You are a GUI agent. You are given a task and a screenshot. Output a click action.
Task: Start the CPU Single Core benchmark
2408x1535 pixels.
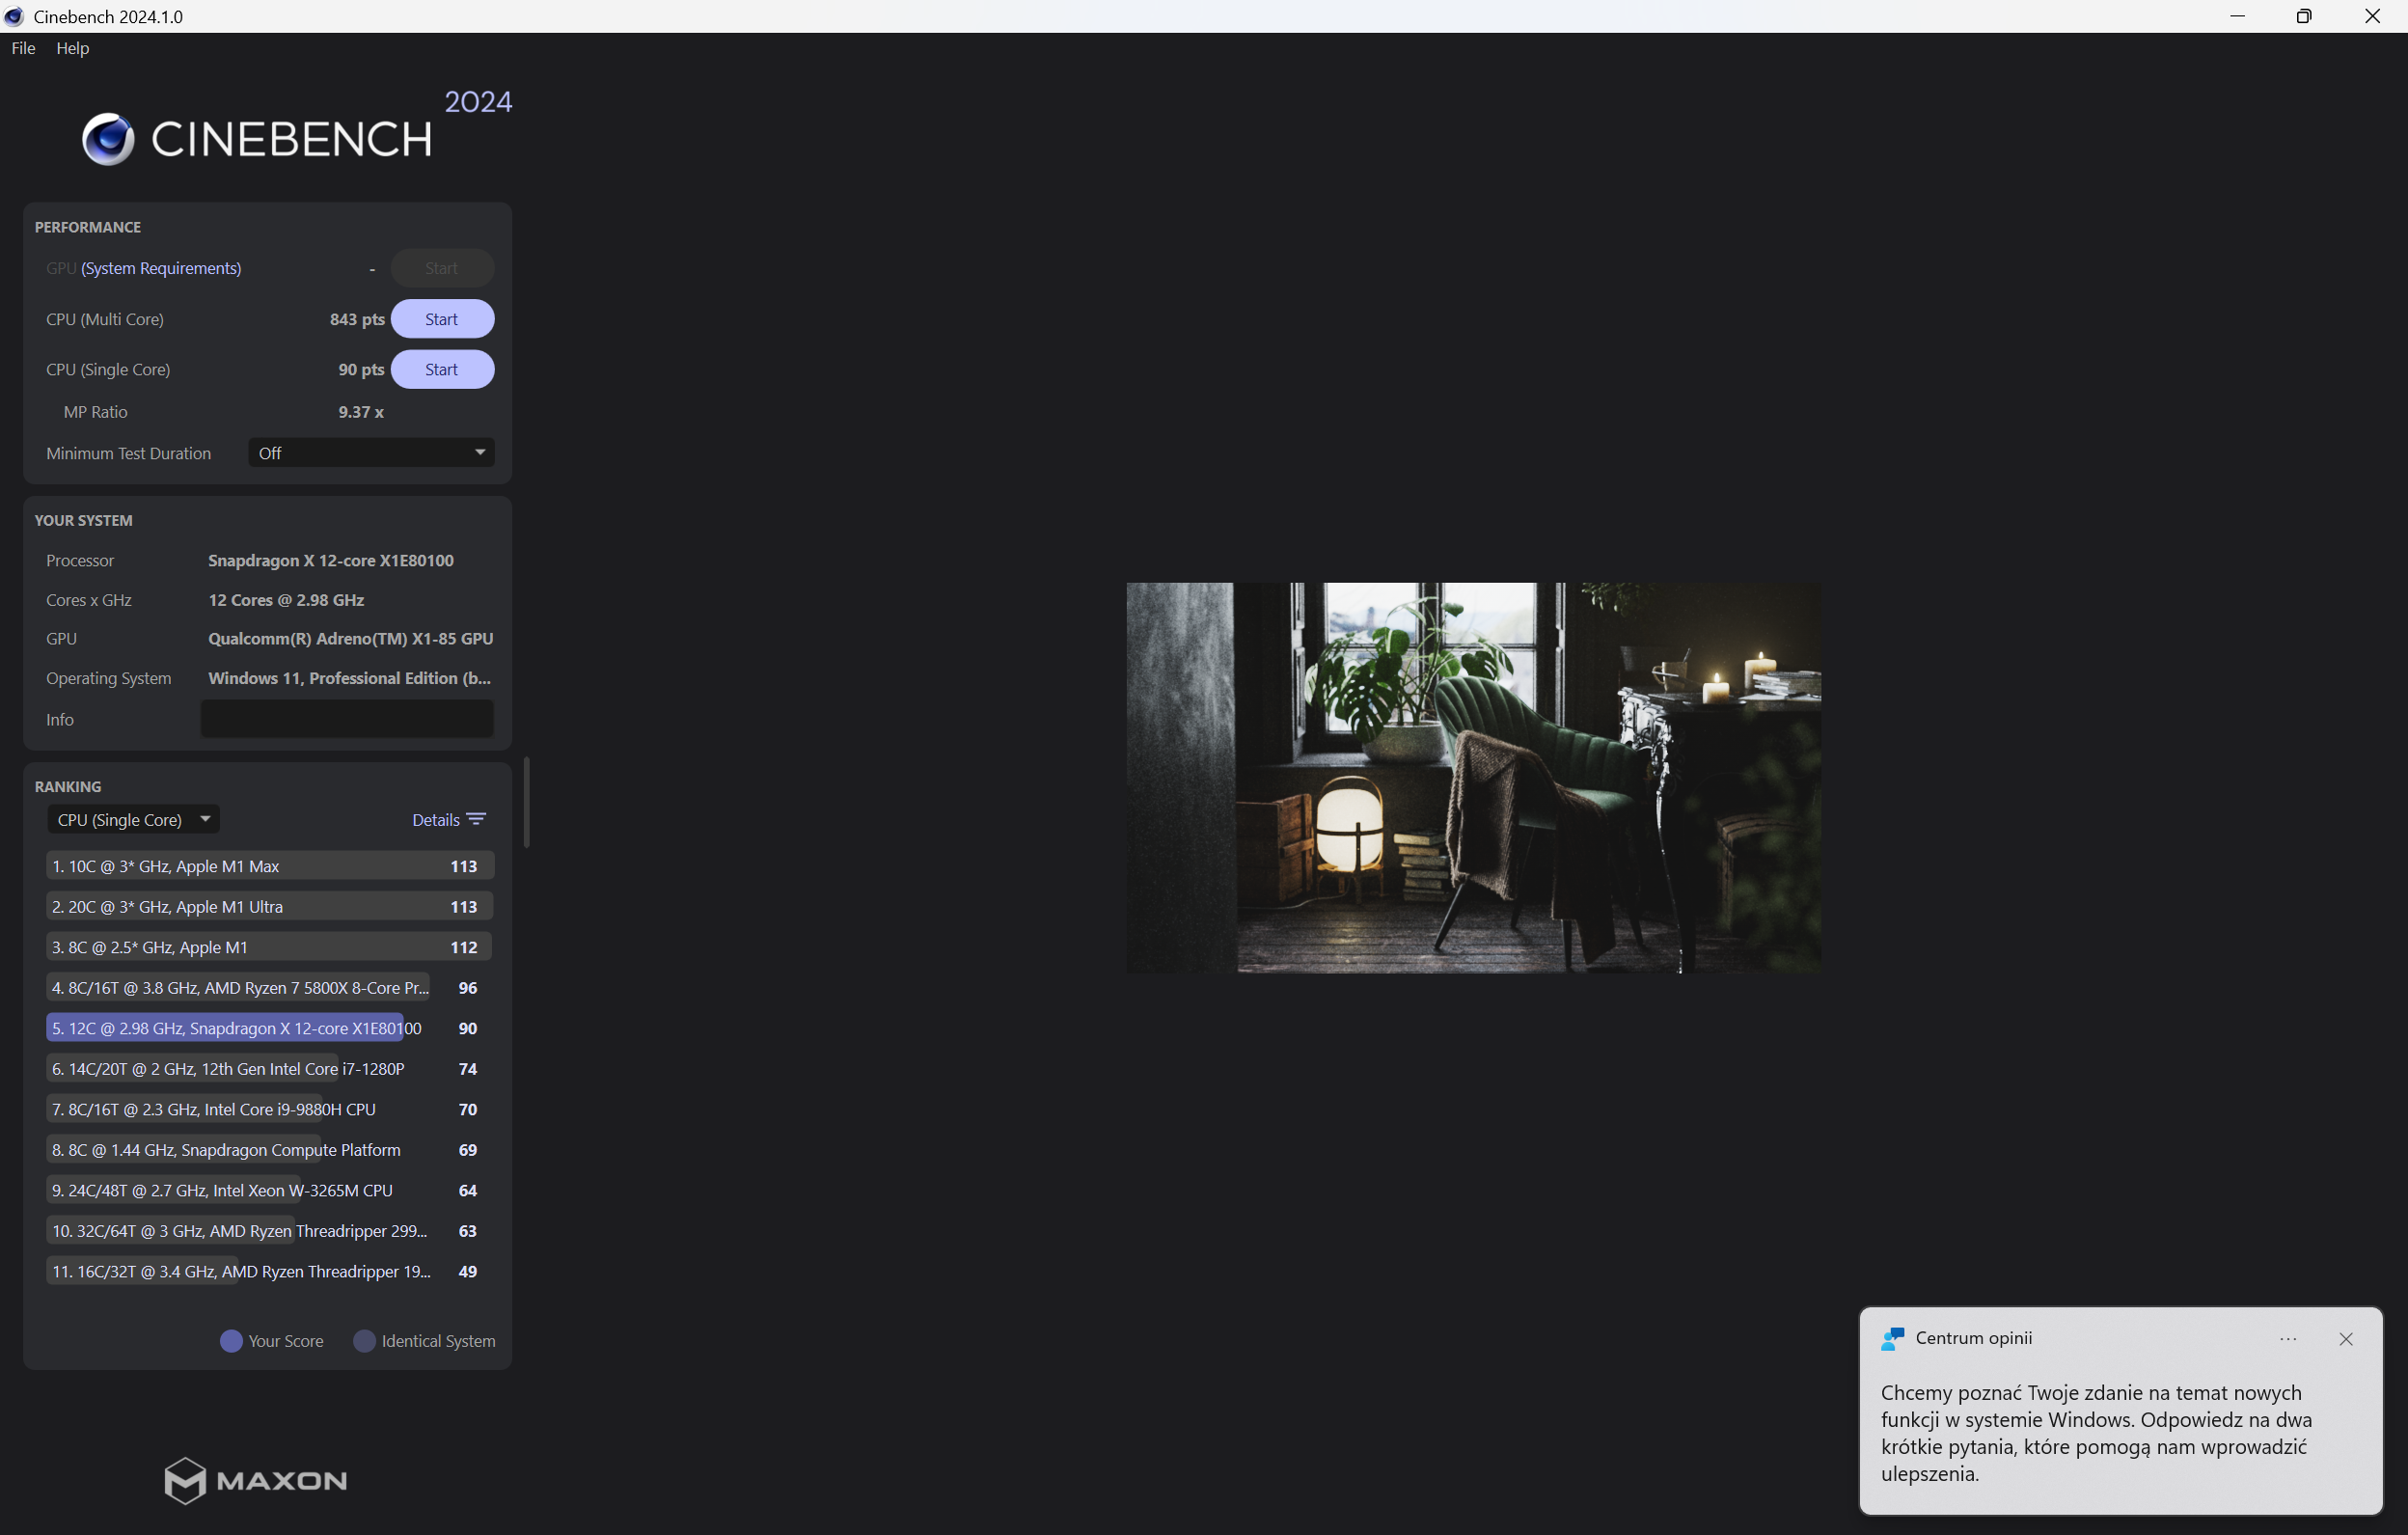pos(441,369)
